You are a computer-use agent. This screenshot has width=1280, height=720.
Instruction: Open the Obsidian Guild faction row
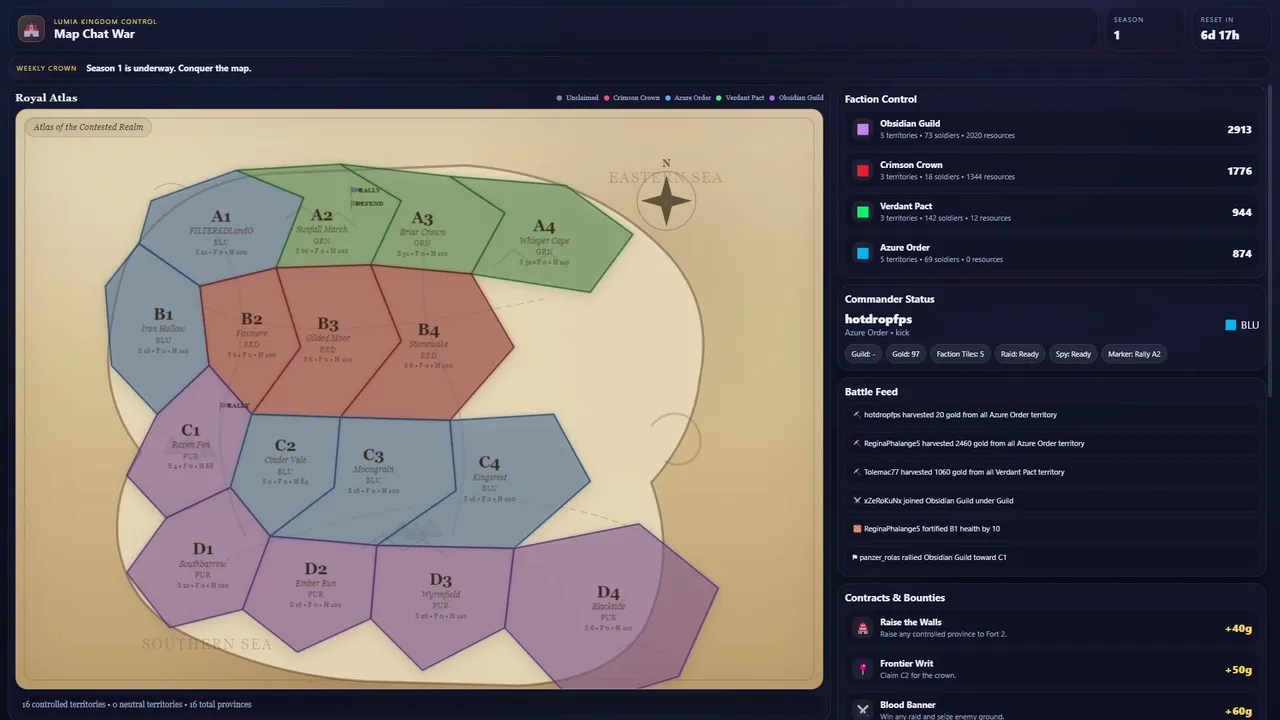pos(1054,129)
